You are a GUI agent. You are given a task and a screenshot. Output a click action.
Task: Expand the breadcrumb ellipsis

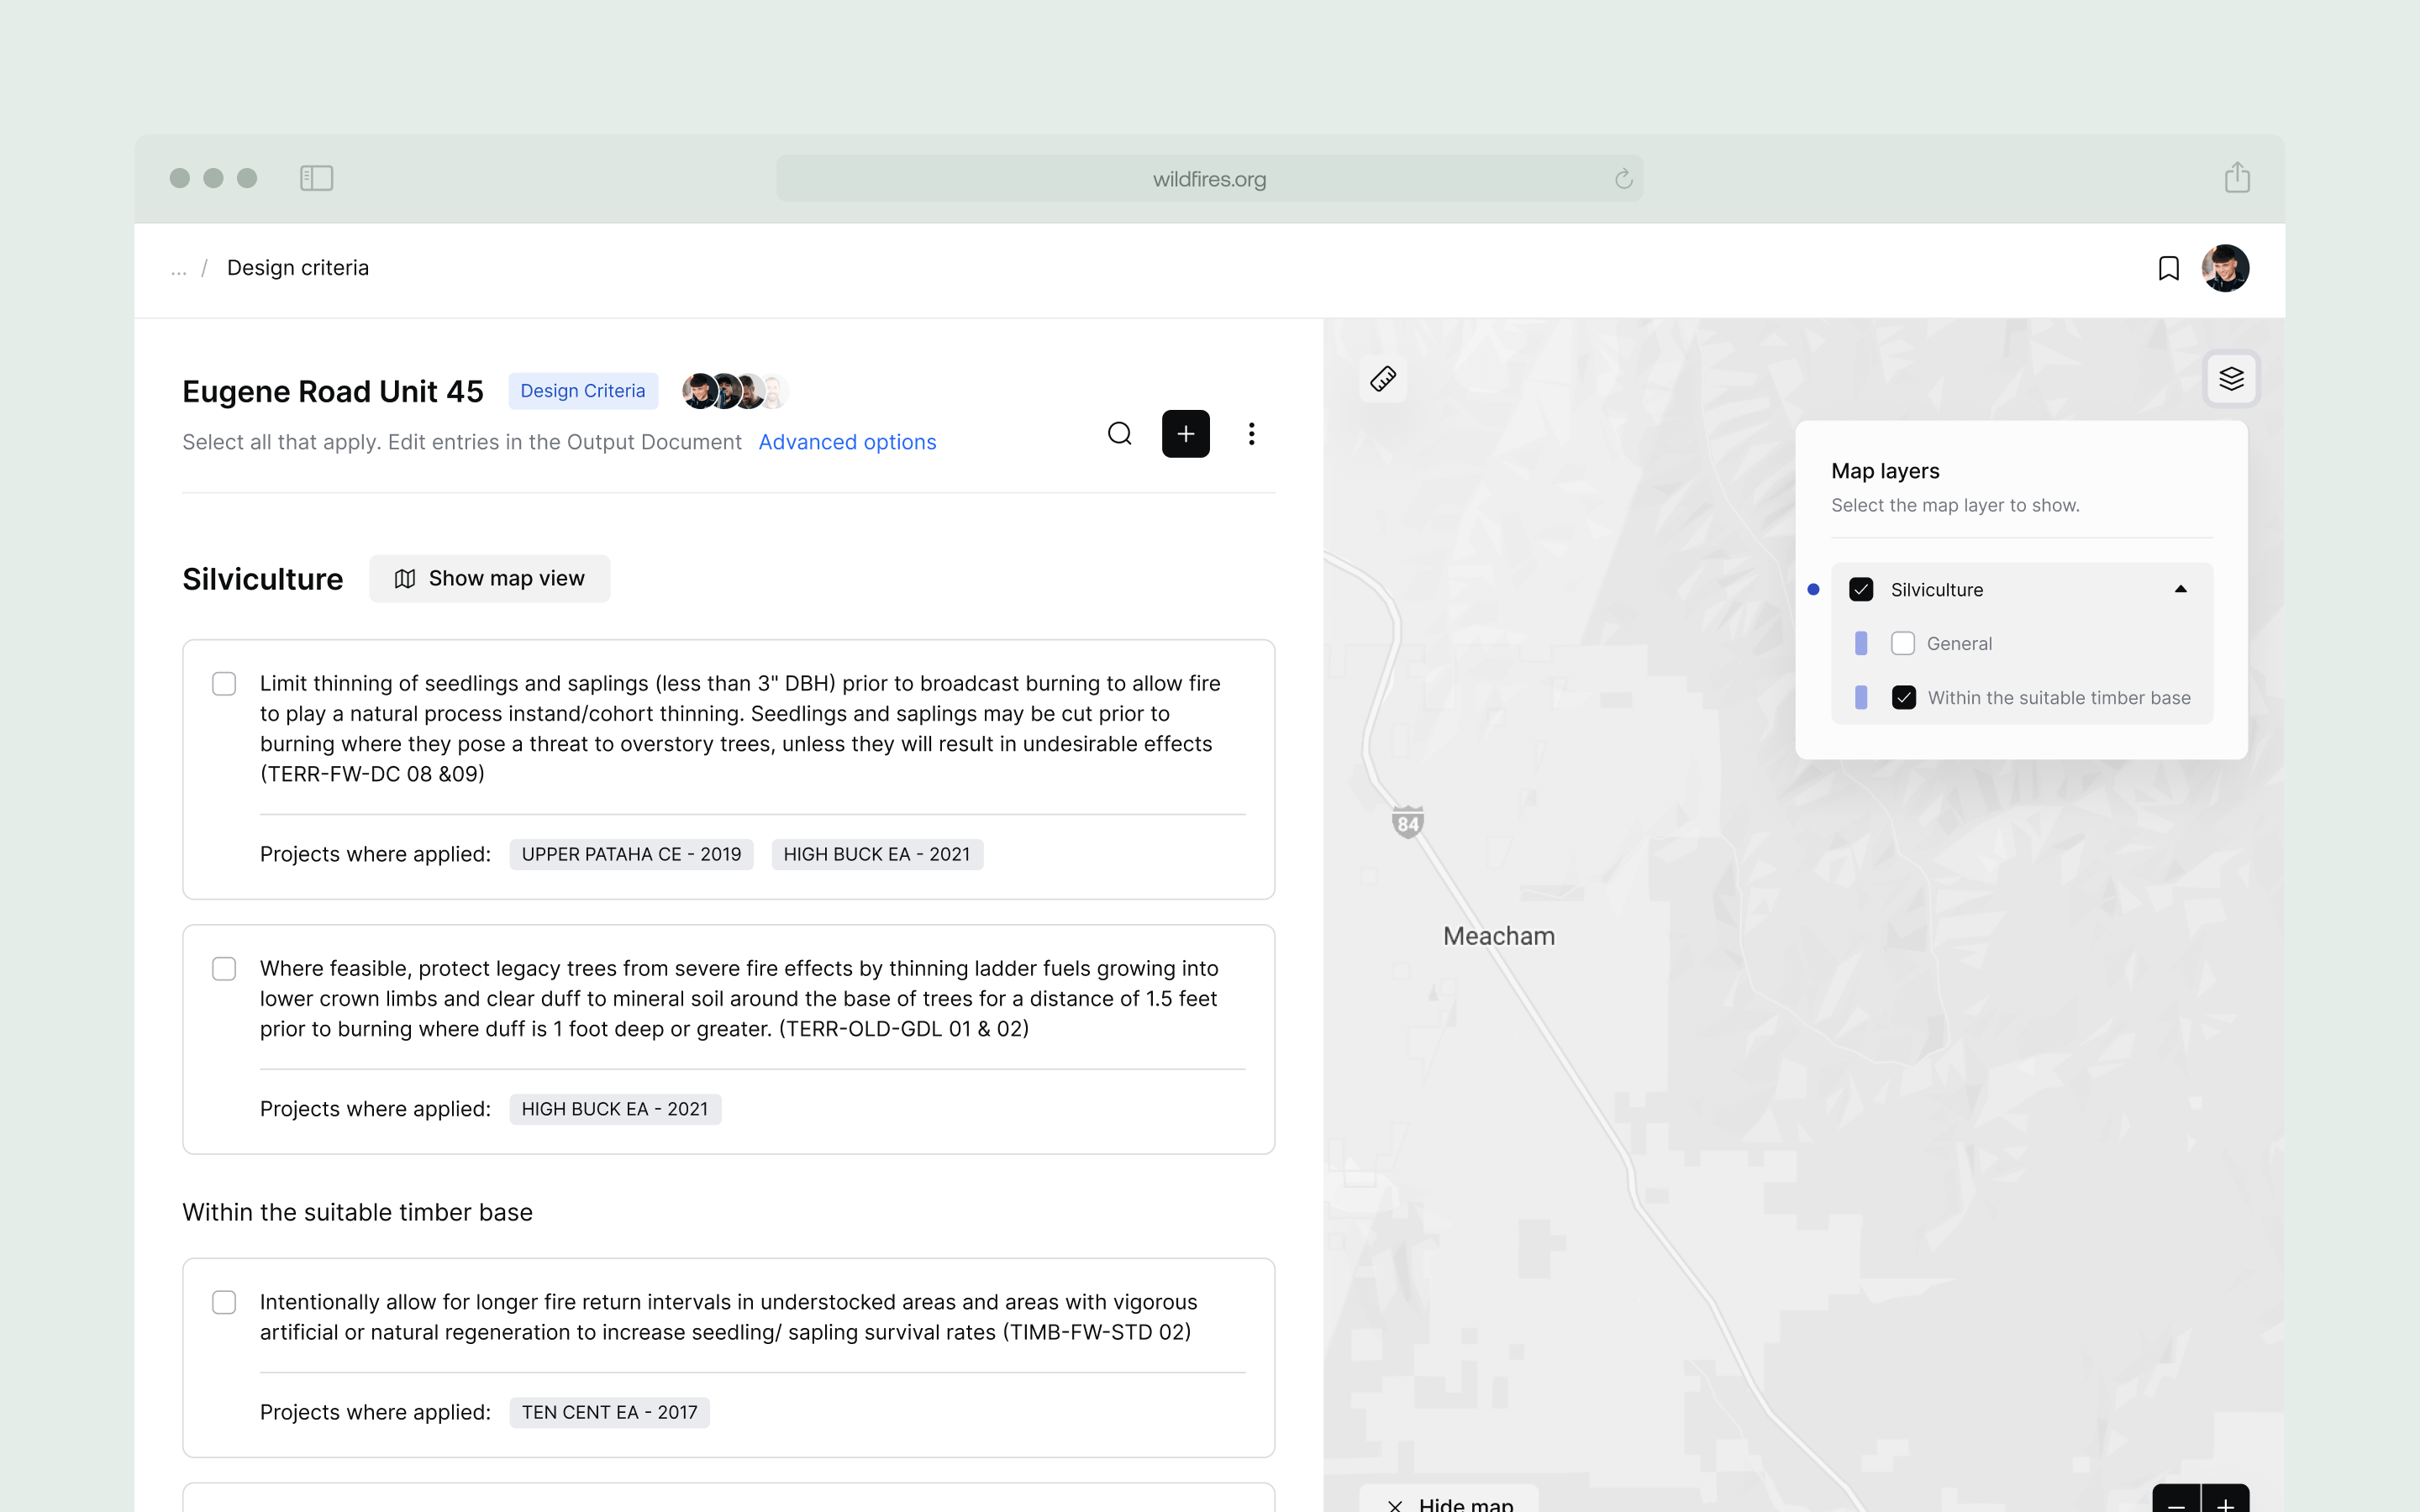coord(179,268)
